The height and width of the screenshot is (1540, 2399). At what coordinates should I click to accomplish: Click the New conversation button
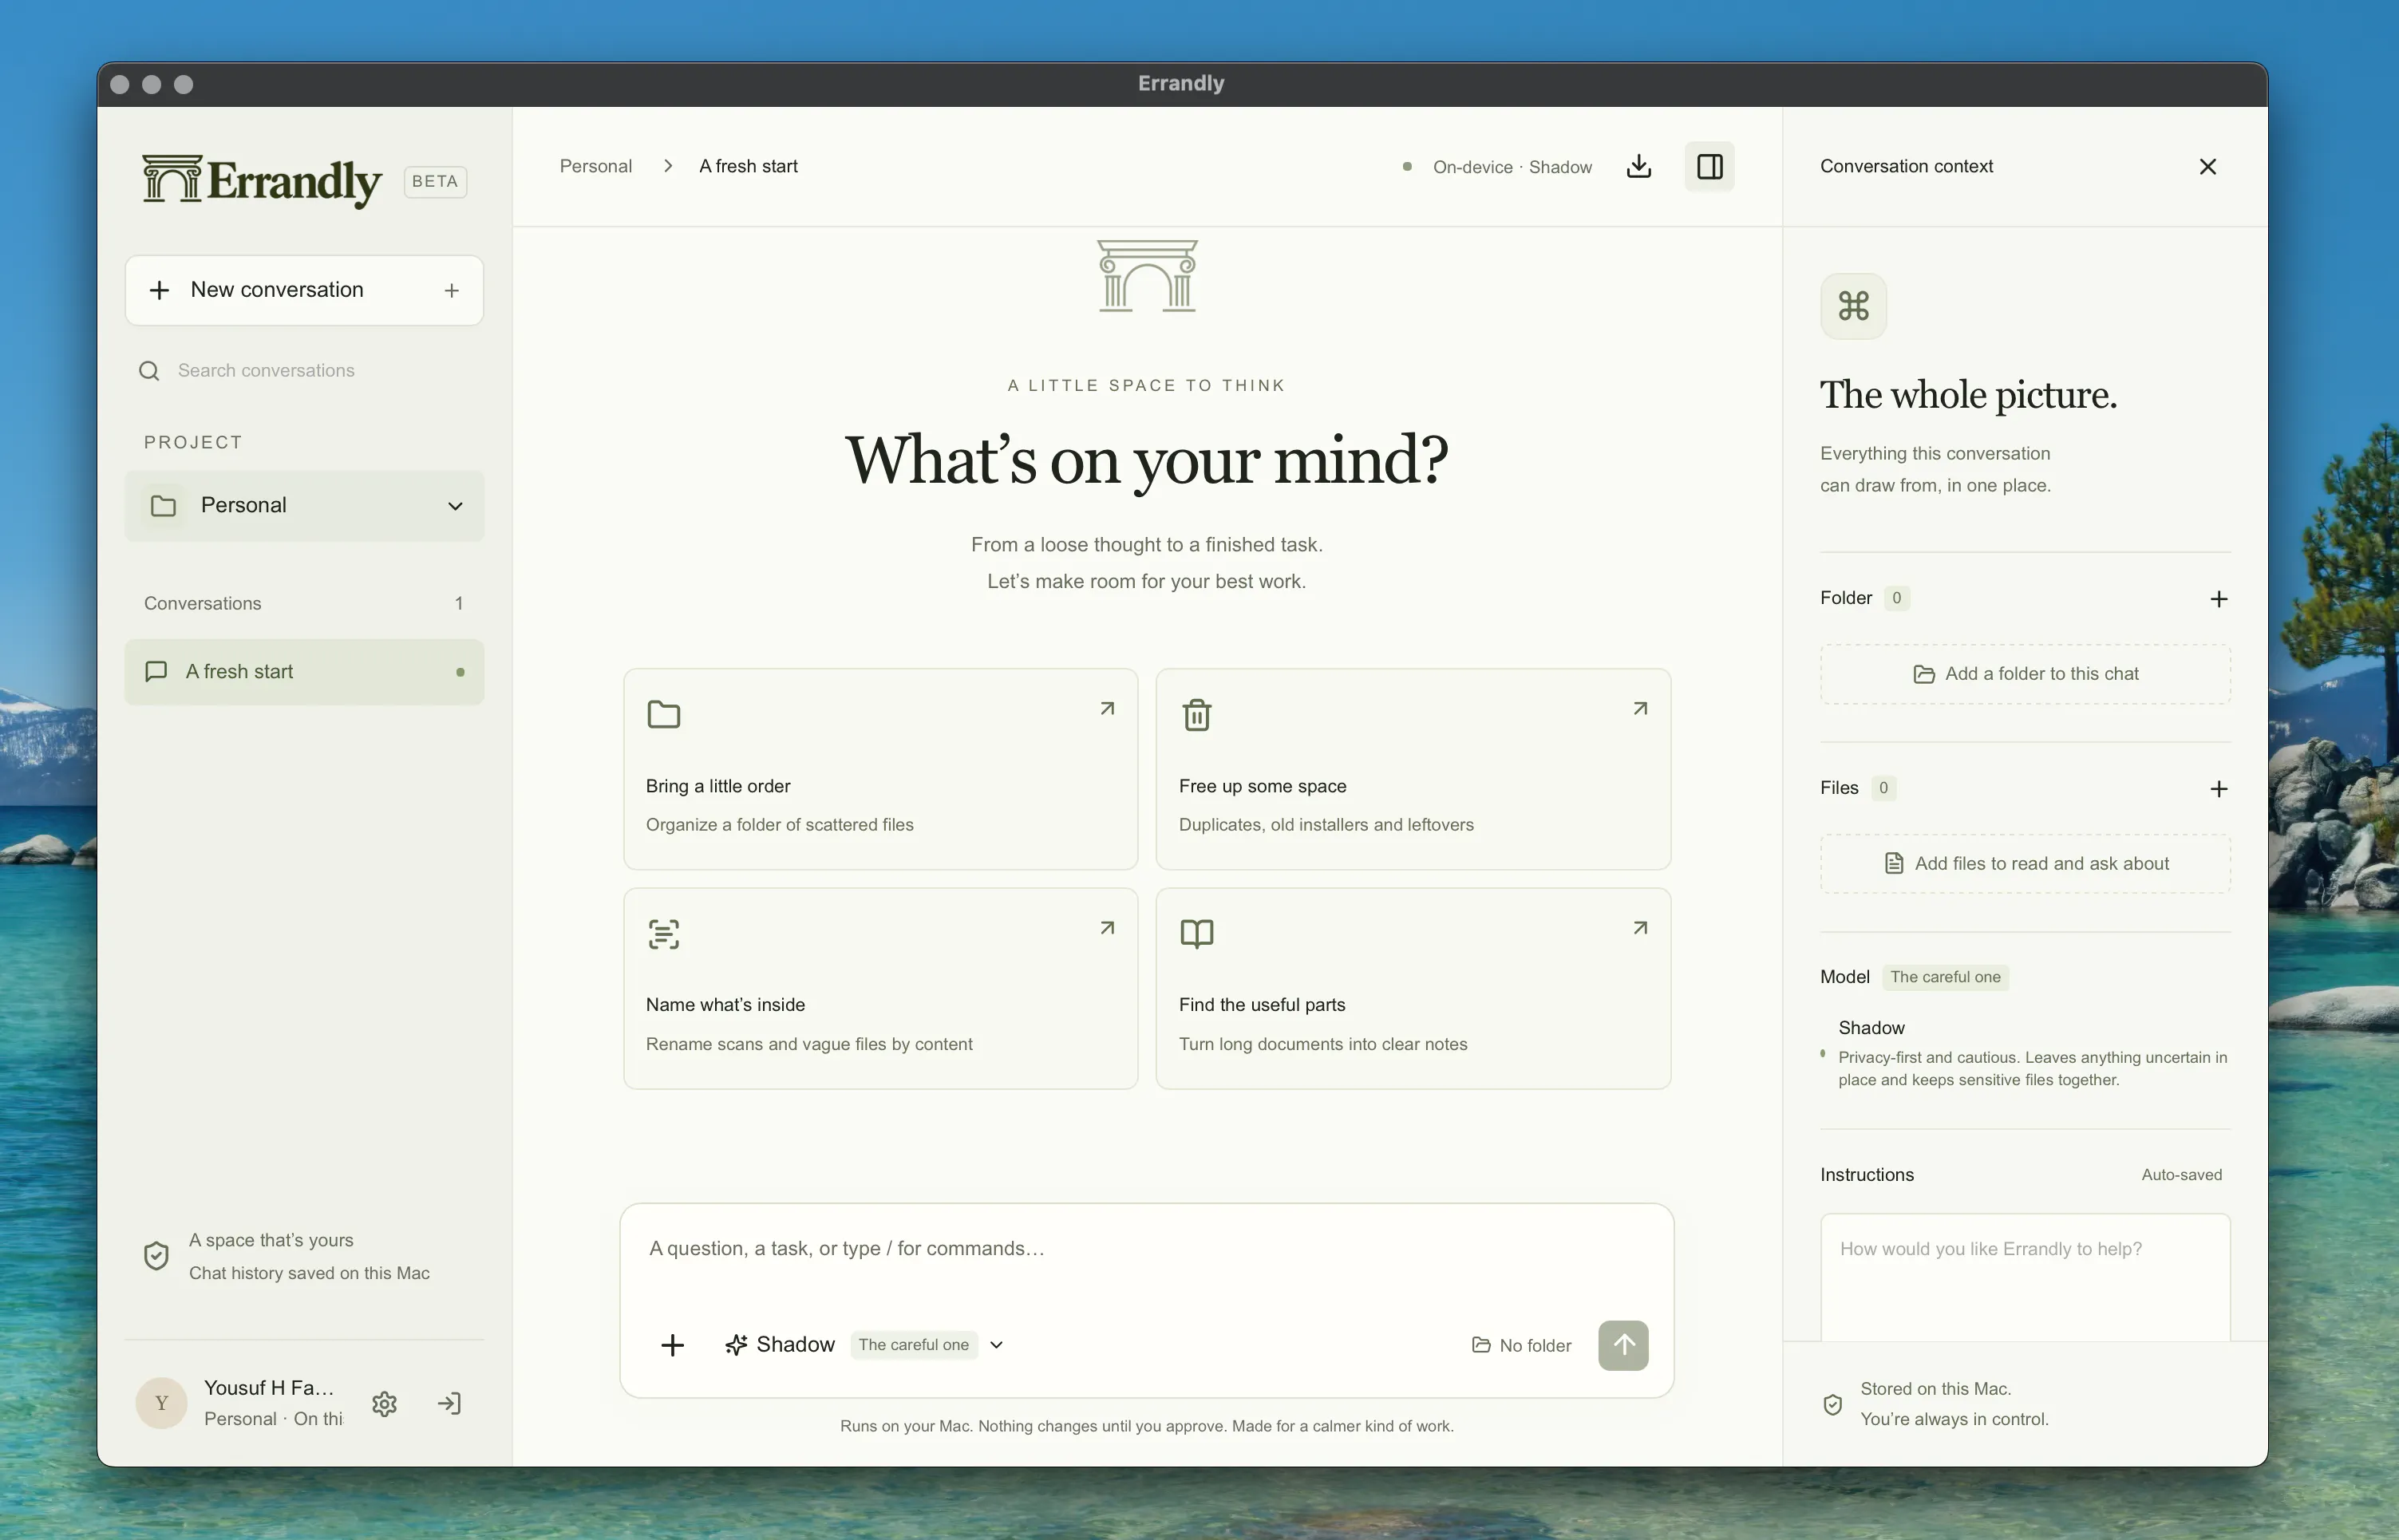pyautogui.click(x=304, y=290)
